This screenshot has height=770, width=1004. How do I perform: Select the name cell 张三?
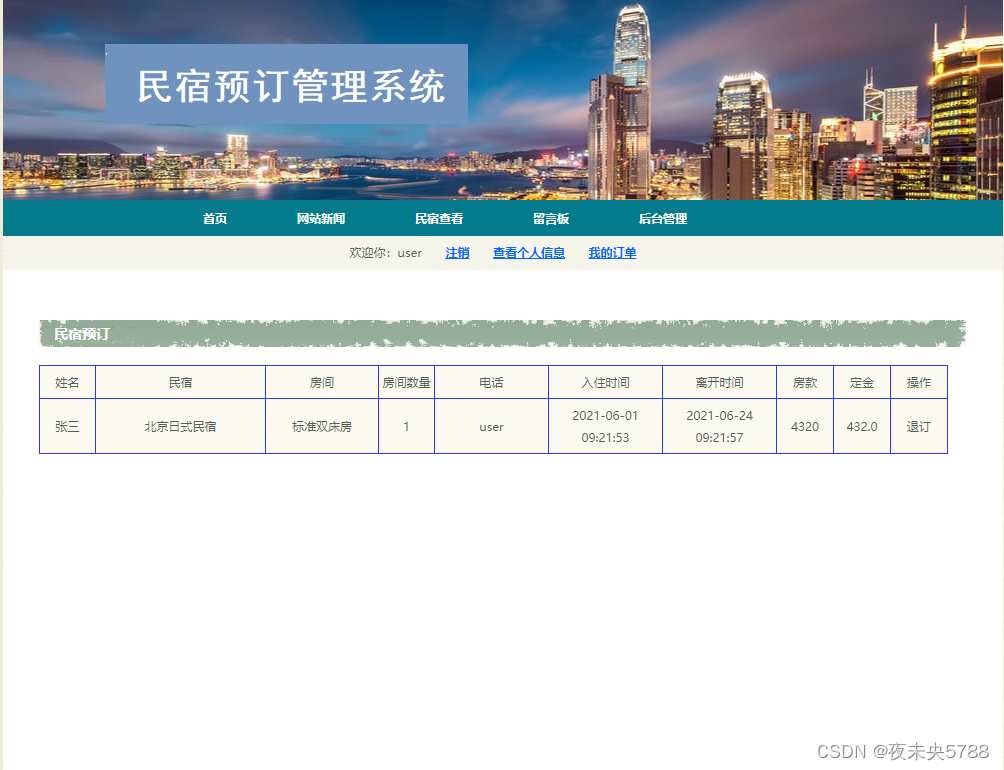(x=67, y=426)
